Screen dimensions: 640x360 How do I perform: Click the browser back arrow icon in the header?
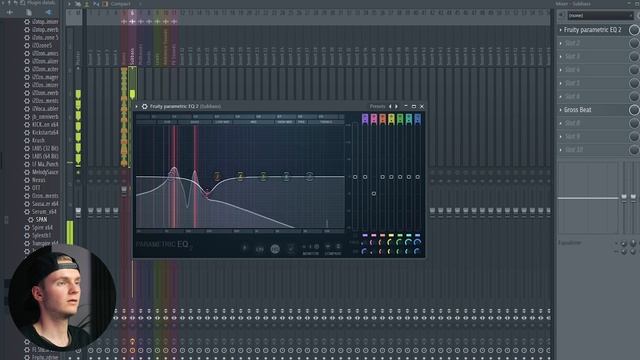(48, 12)
